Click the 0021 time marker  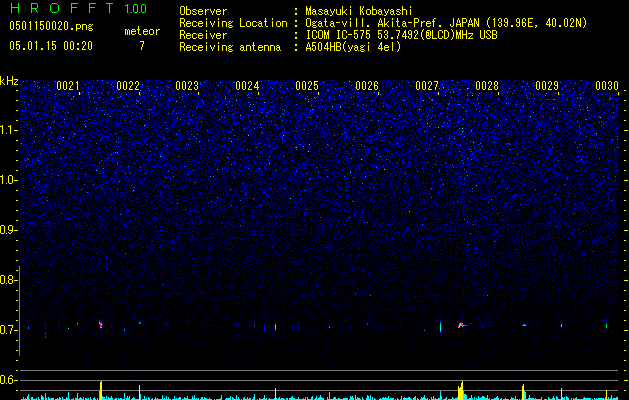pos(67,86)
